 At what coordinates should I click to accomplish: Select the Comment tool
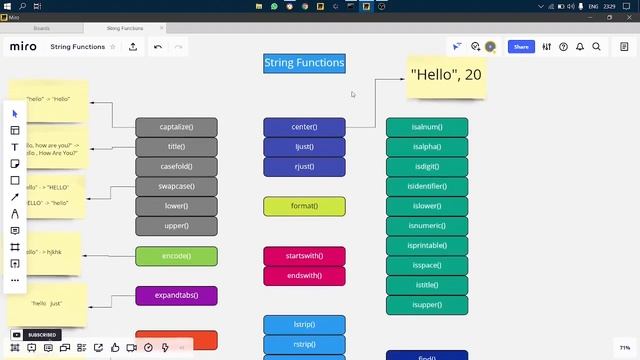15,231
